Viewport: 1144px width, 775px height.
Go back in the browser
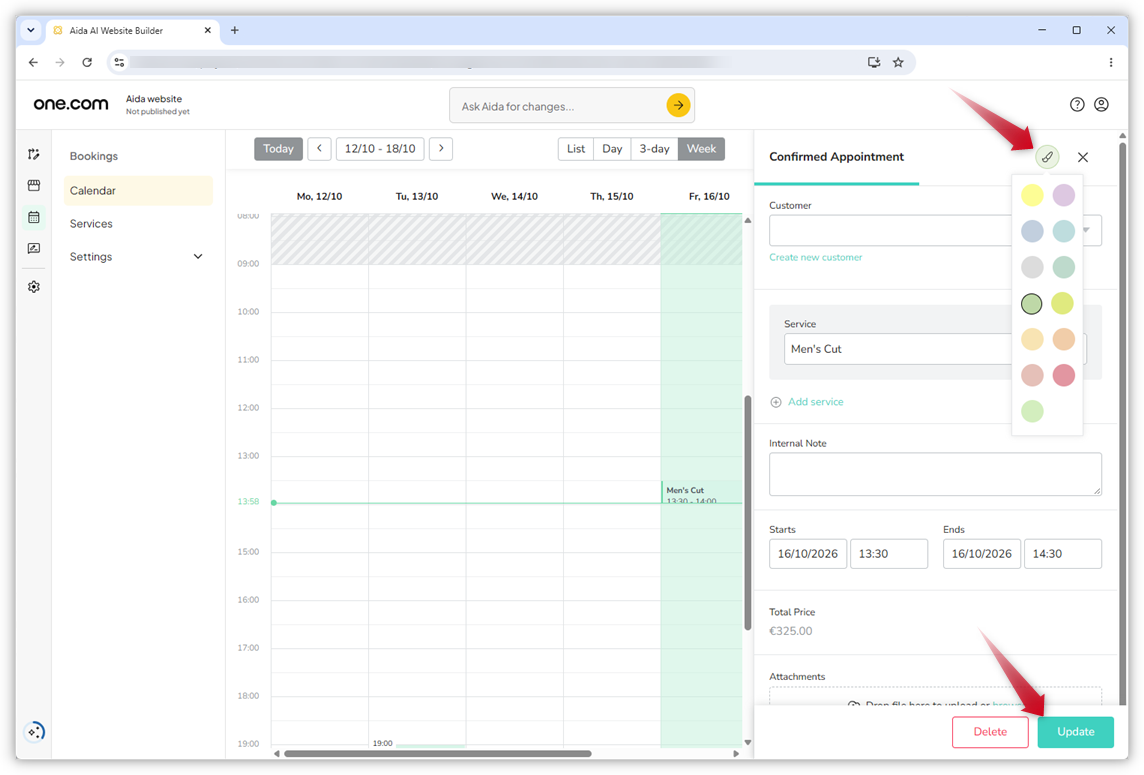click(x=34, y=63)
